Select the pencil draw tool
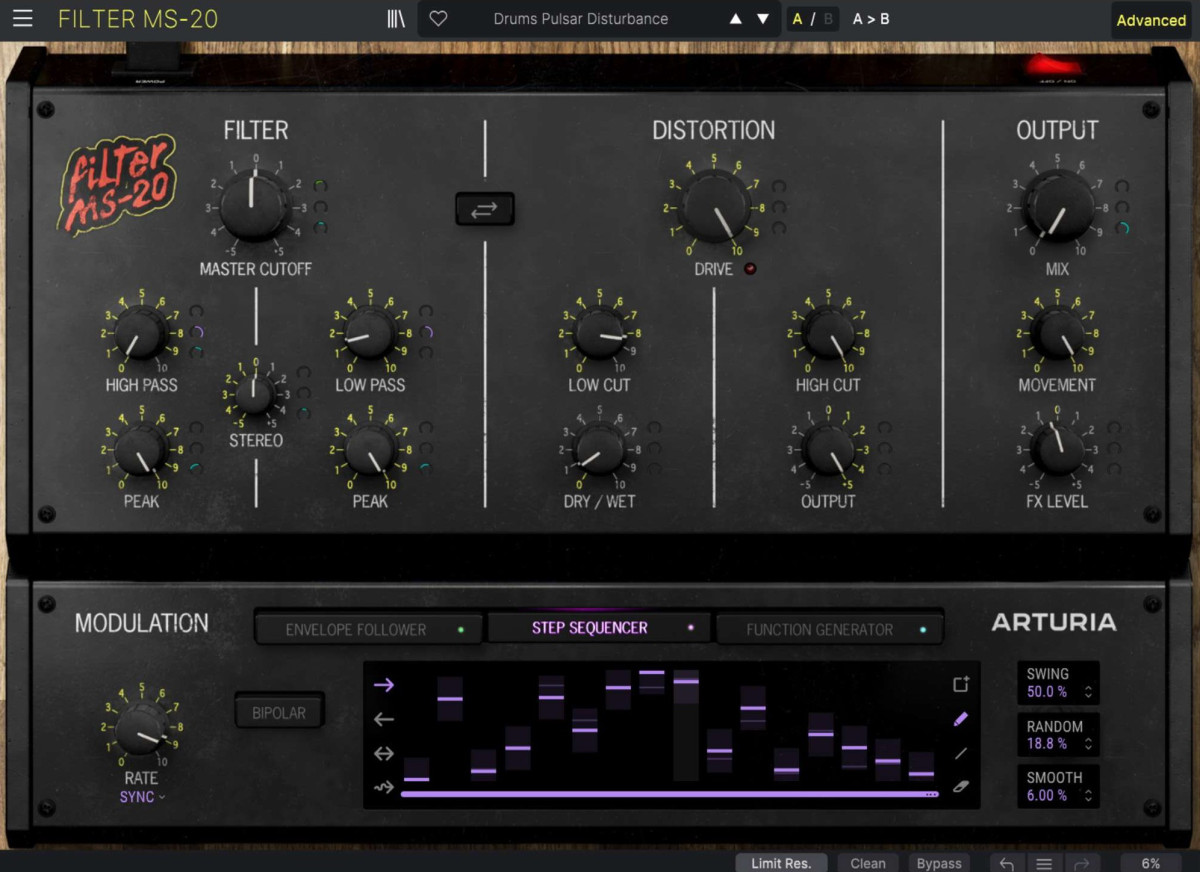 click(961, 718)
